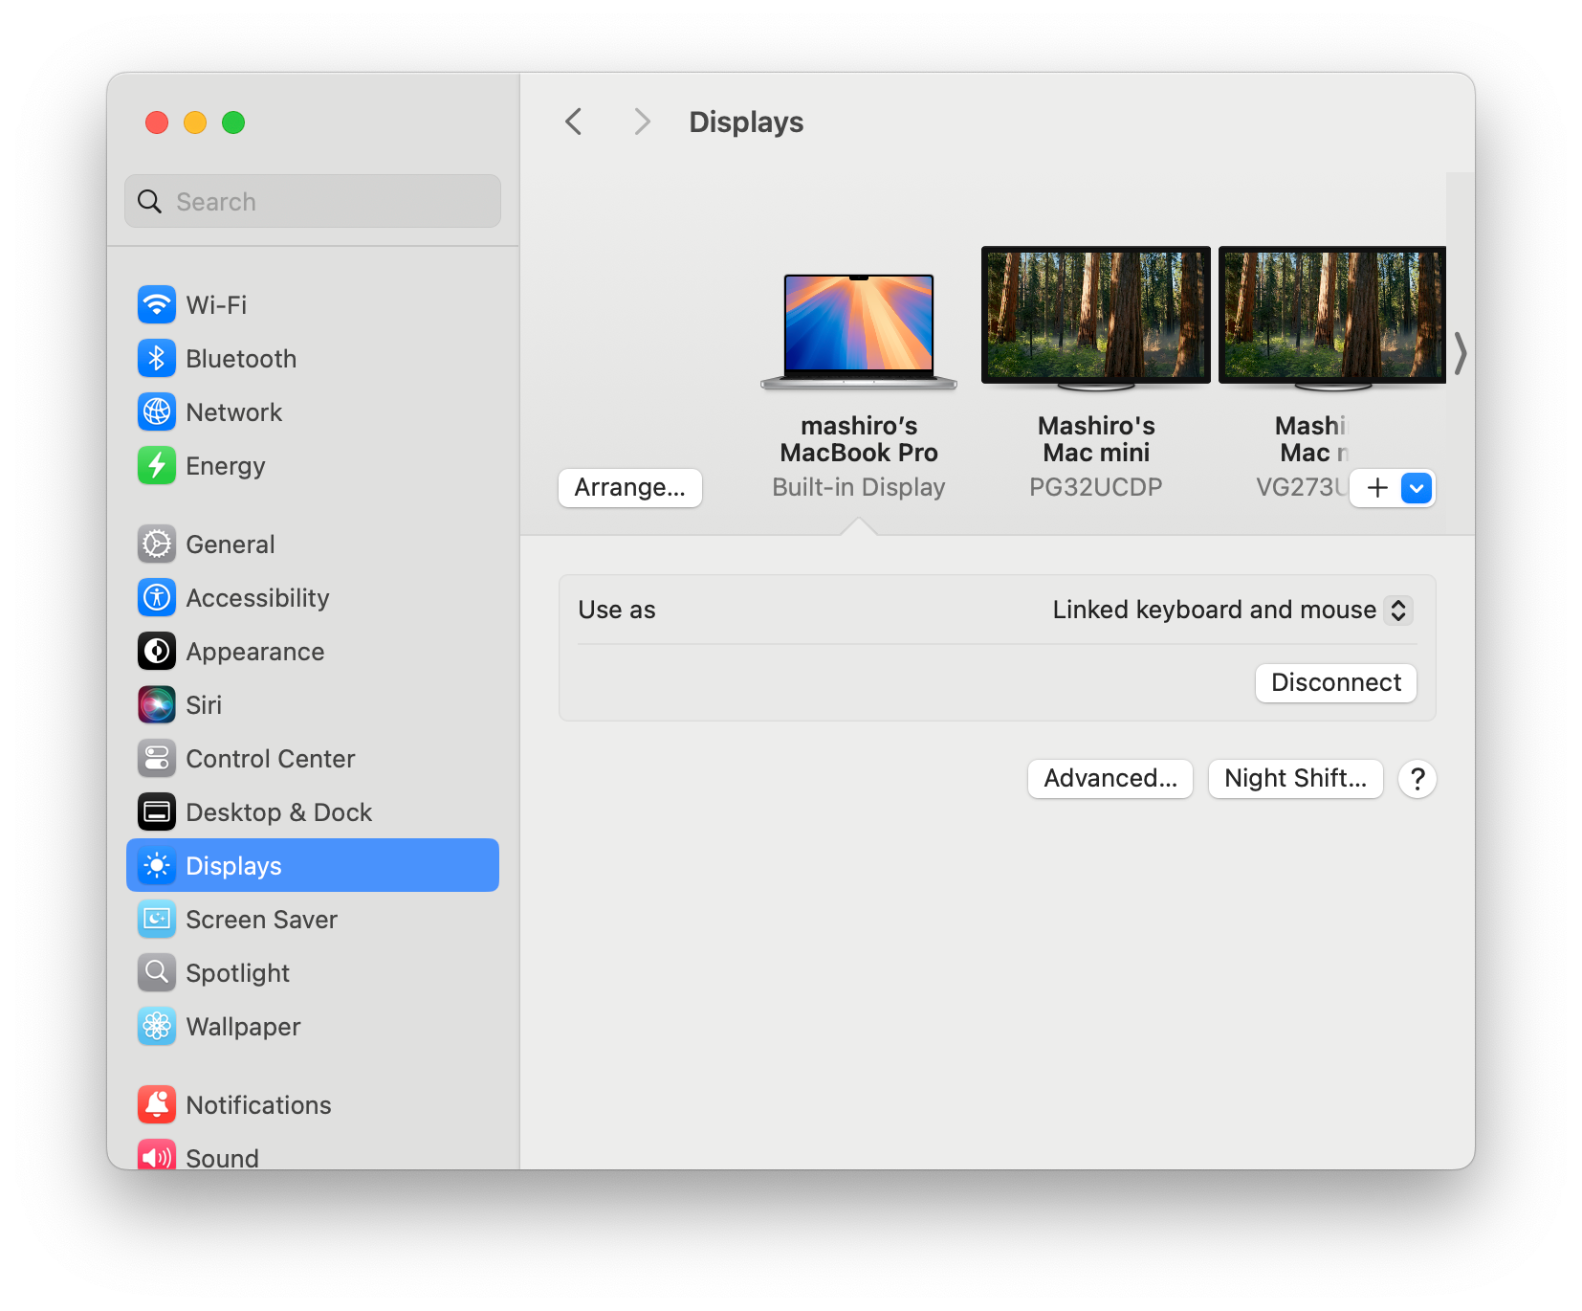Click the Notifications bell icon
This screenshot has height=1311, width=1582.
click(156, 1105)
